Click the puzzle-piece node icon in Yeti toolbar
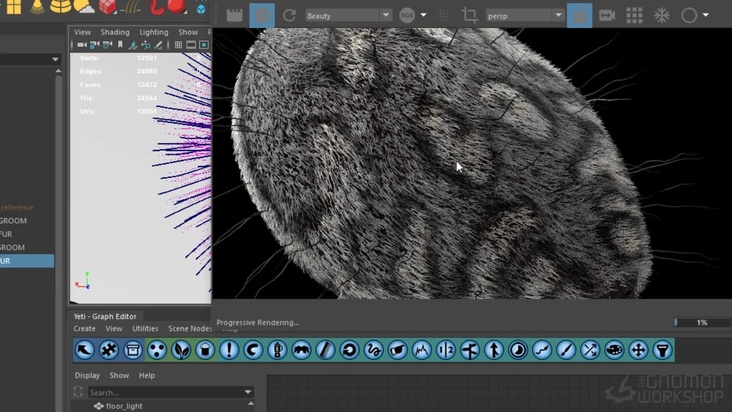 click(109, 350)
